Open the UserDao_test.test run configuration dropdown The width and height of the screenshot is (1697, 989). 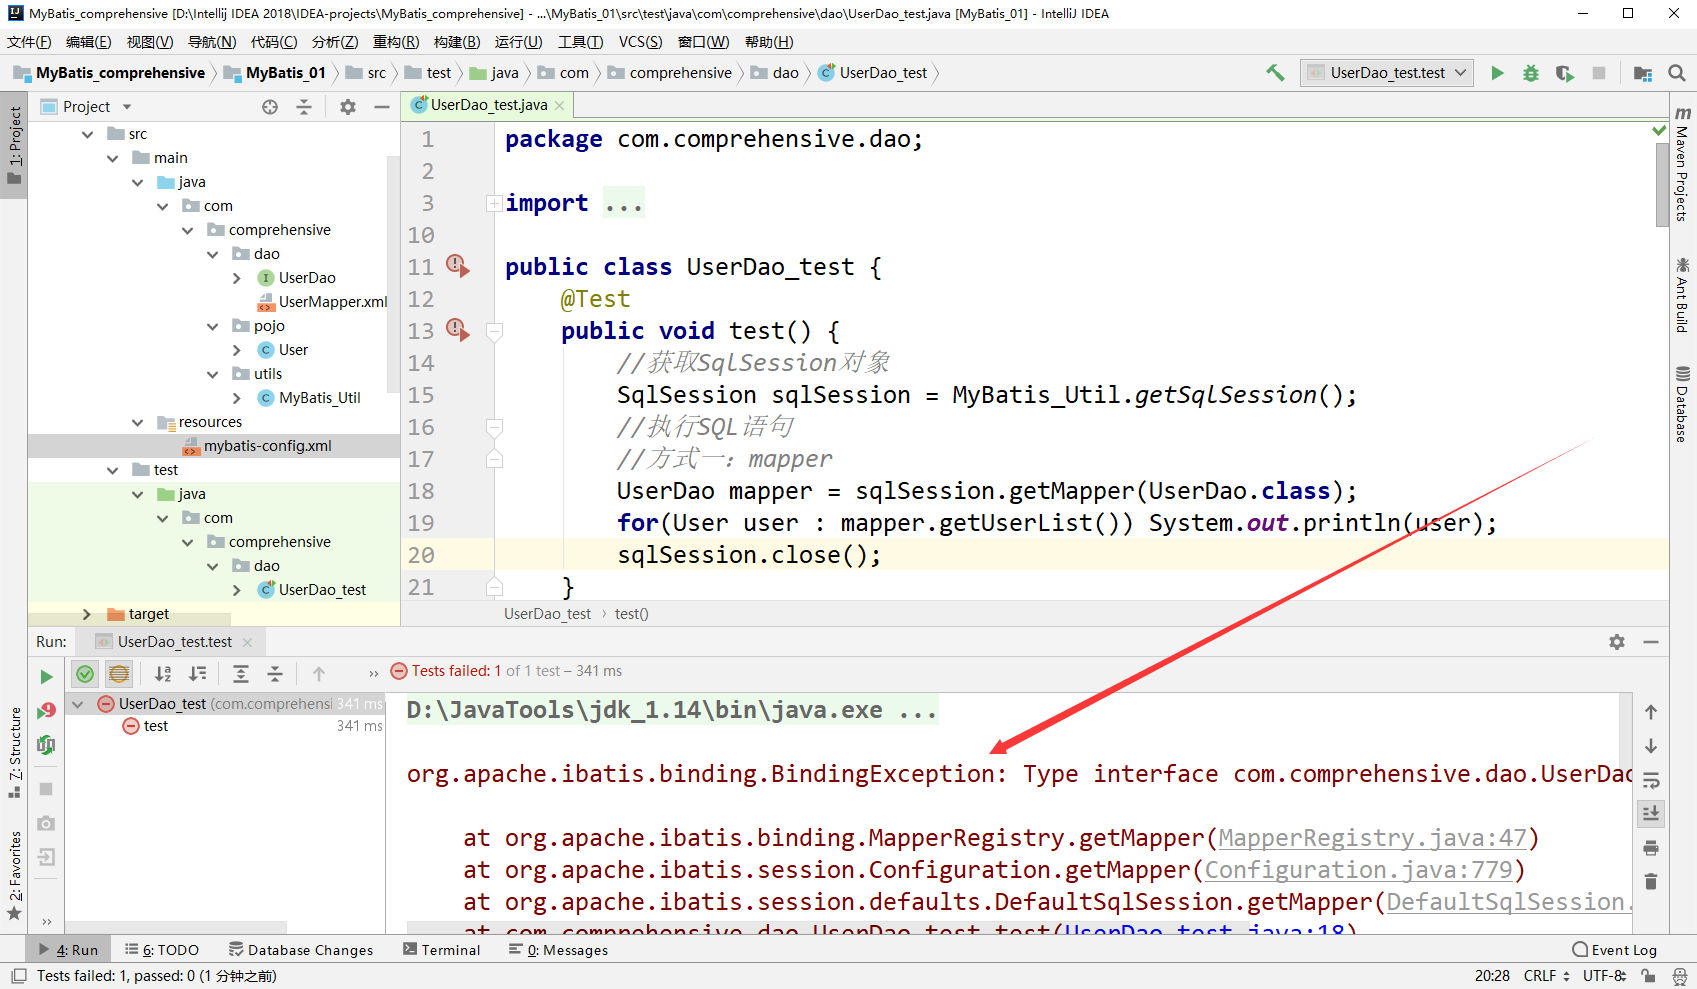(x=1387, y=73)
